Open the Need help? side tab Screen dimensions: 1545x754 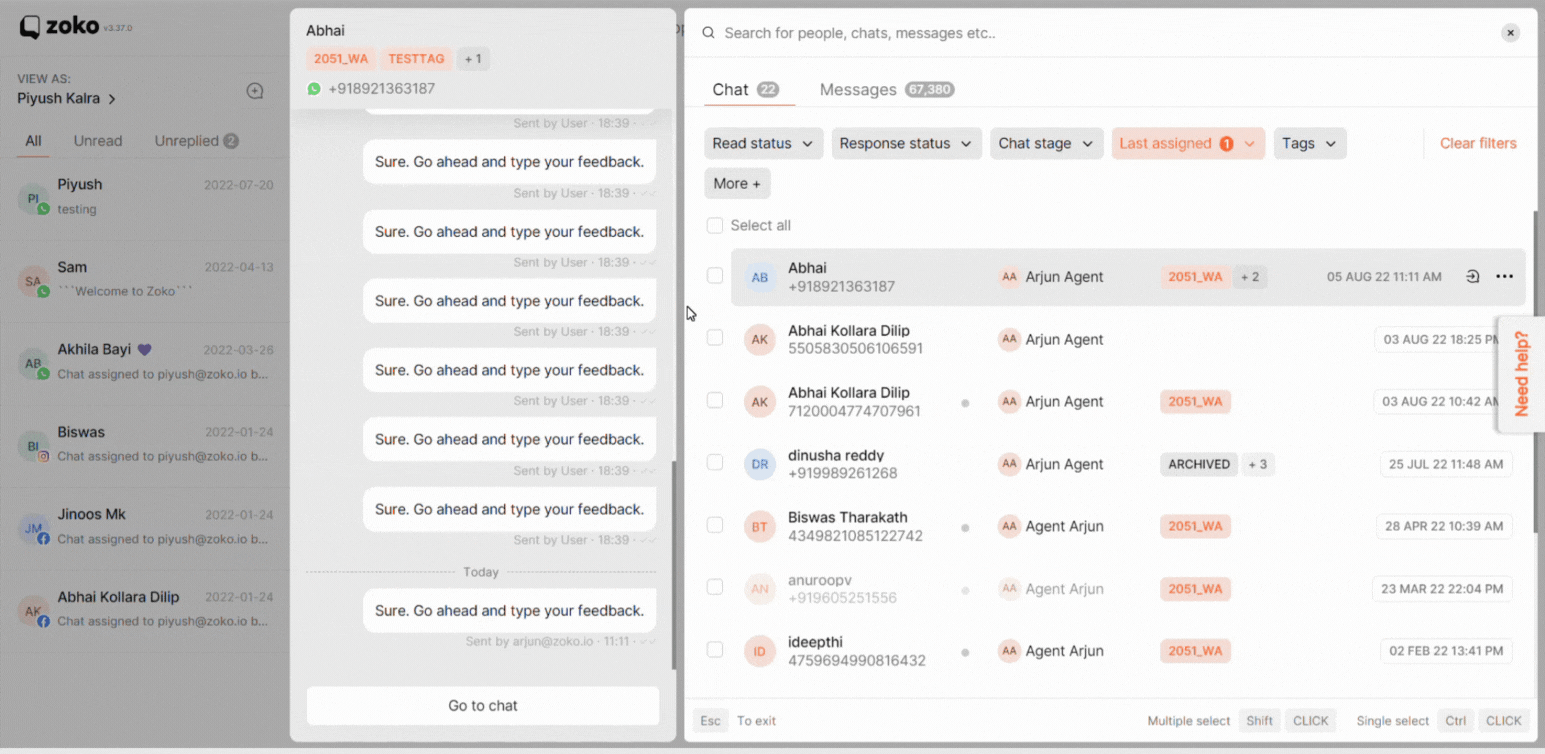click(1521, 374)
